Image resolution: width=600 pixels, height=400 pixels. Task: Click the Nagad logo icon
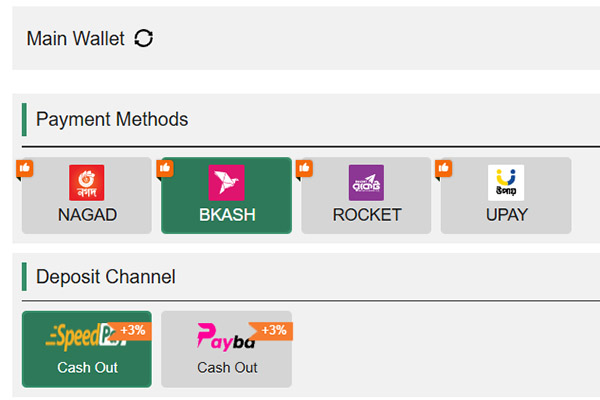[87, 183]
